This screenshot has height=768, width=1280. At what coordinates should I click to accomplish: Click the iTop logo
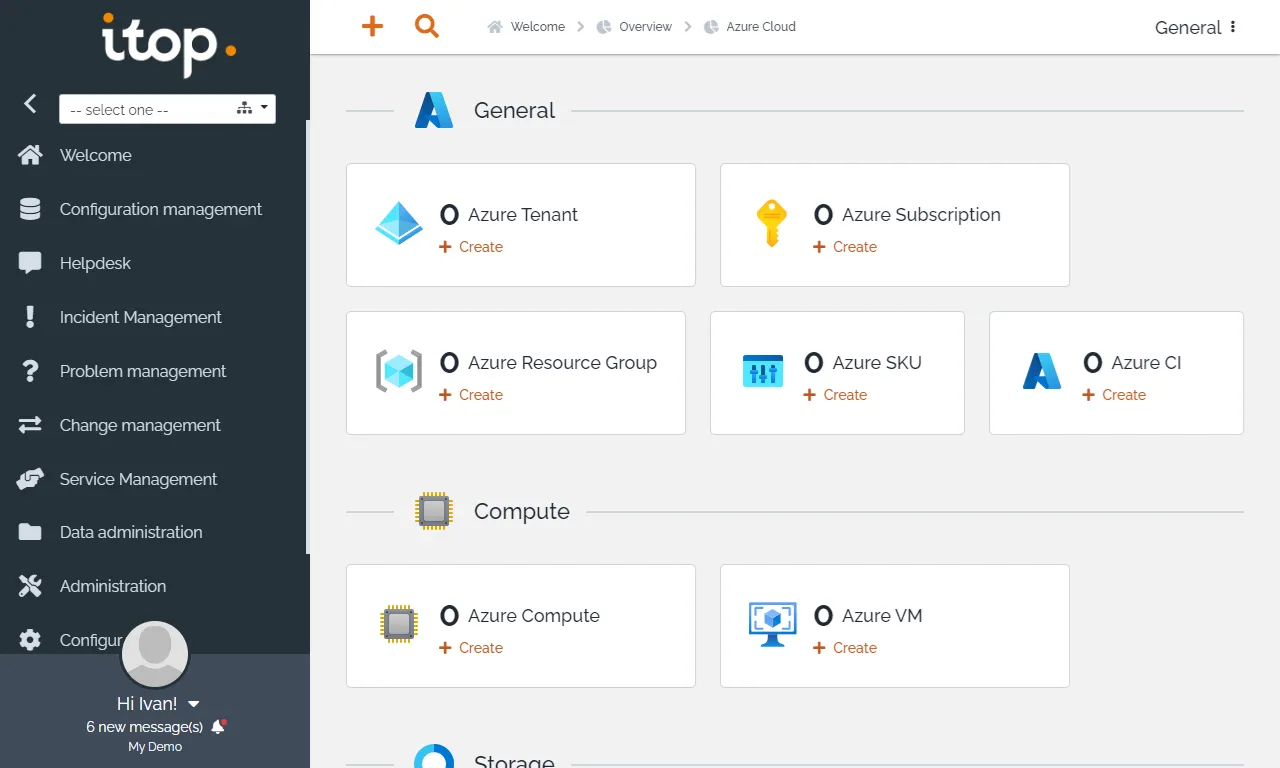pyautogui.click(x=169, y=44)
